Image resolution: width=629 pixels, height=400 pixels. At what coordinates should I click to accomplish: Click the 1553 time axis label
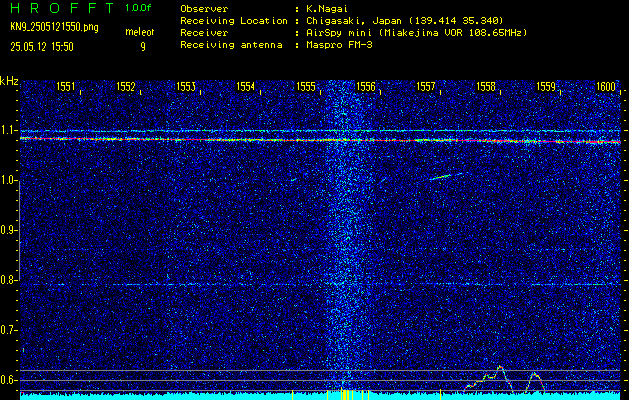[186, 87]
